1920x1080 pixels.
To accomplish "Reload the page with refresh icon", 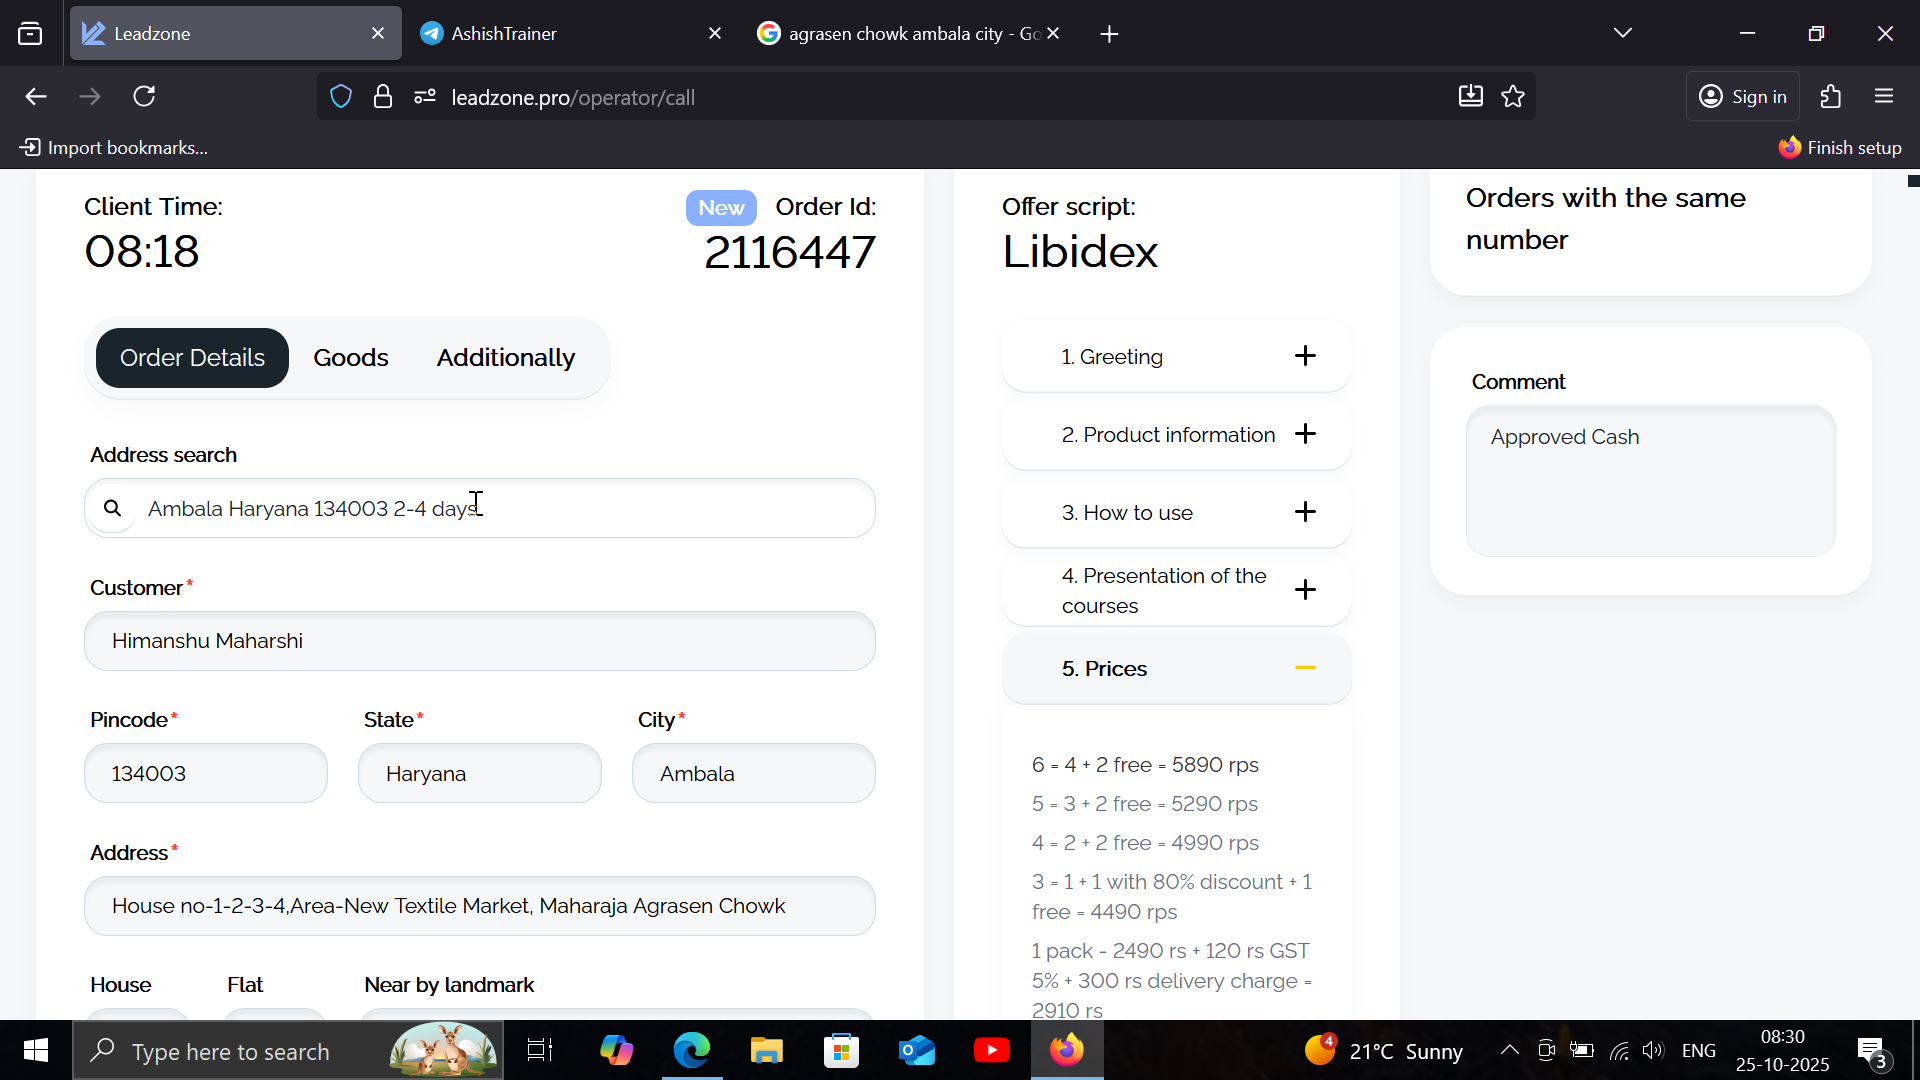I will point(144,96).
